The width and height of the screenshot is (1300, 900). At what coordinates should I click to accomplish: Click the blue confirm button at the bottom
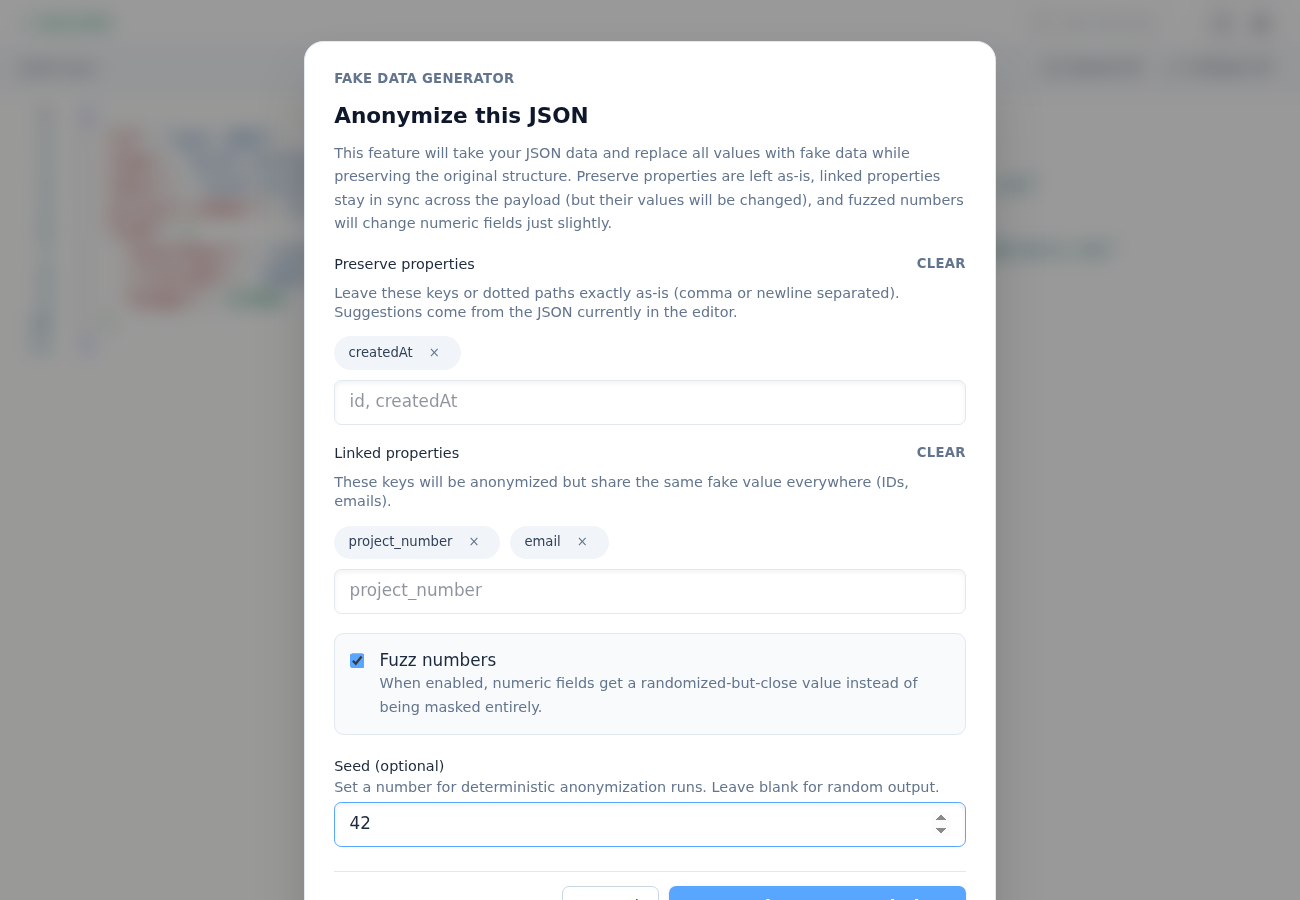[817, 897]
